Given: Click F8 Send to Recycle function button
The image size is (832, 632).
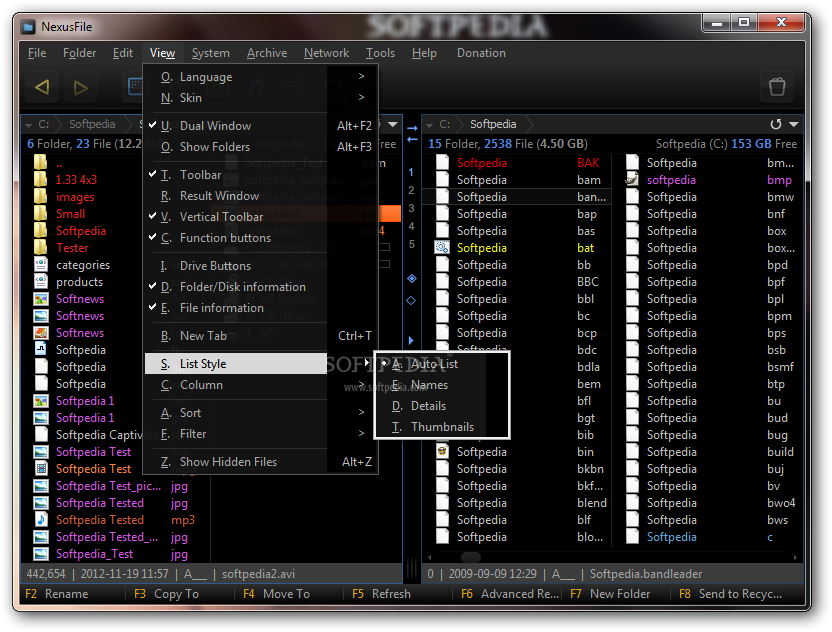Looking at the screenshot, I should pyautogui.click(x=731, y=594).
